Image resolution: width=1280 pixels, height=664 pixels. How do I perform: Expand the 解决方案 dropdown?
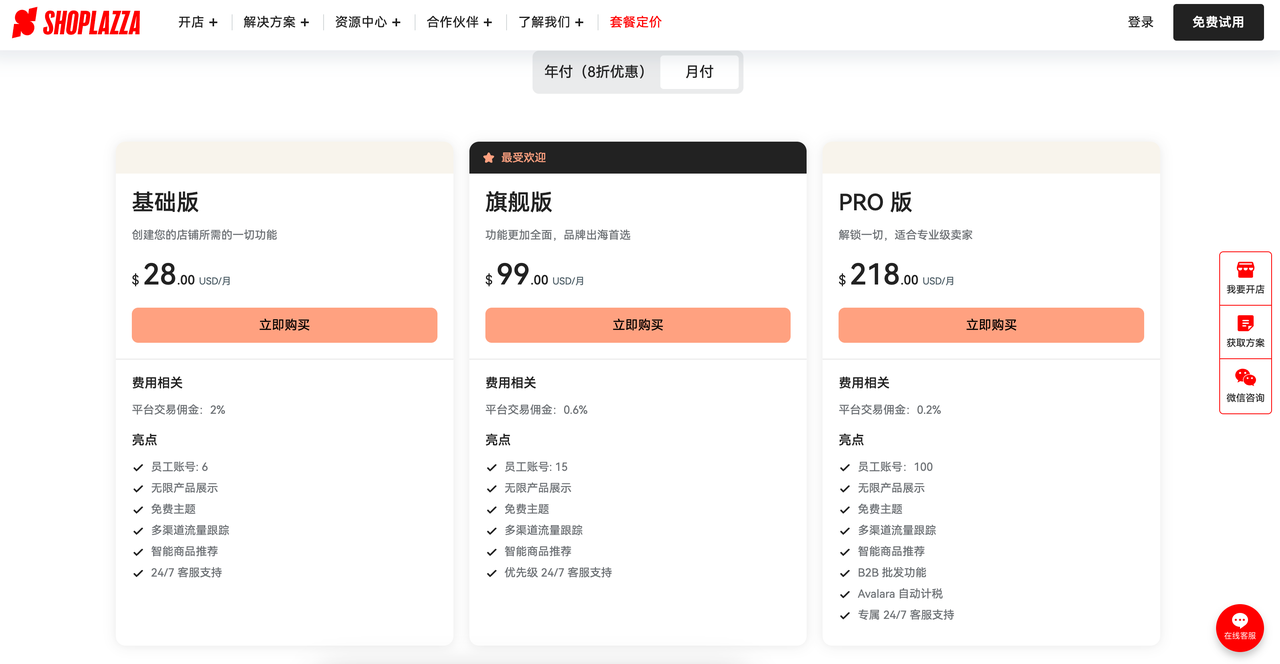tap(276, 22)
